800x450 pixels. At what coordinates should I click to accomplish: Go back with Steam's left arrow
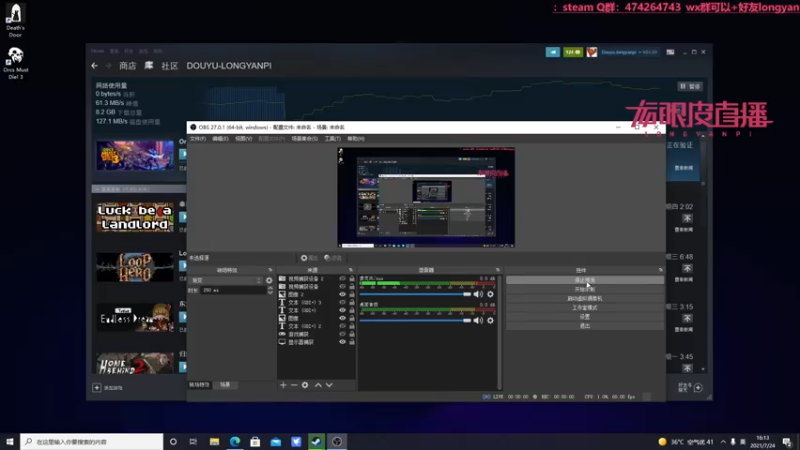click(x=94, y=66)
